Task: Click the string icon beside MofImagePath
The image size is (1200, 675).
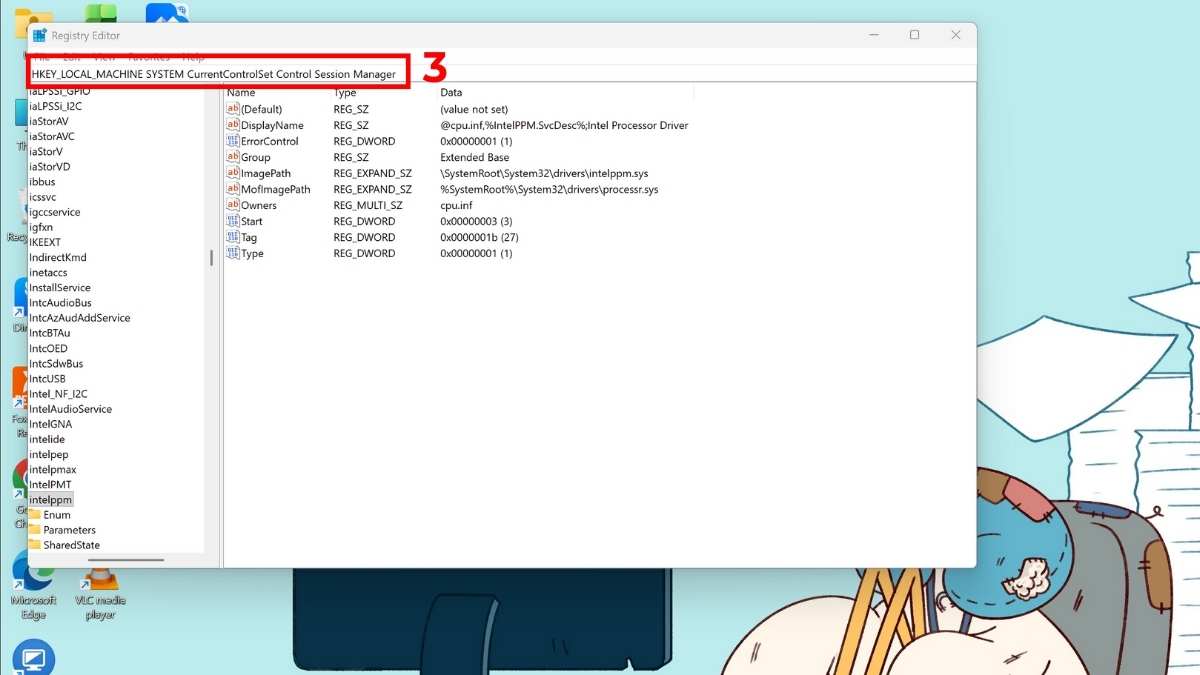Action: pos(233,189)
